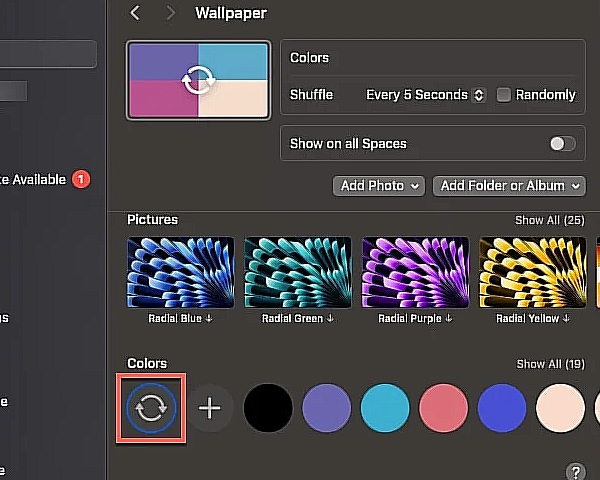600x480 pixels.
Task: Select the Radial Blue wallpaper
Action: click(x=181, y=273)
